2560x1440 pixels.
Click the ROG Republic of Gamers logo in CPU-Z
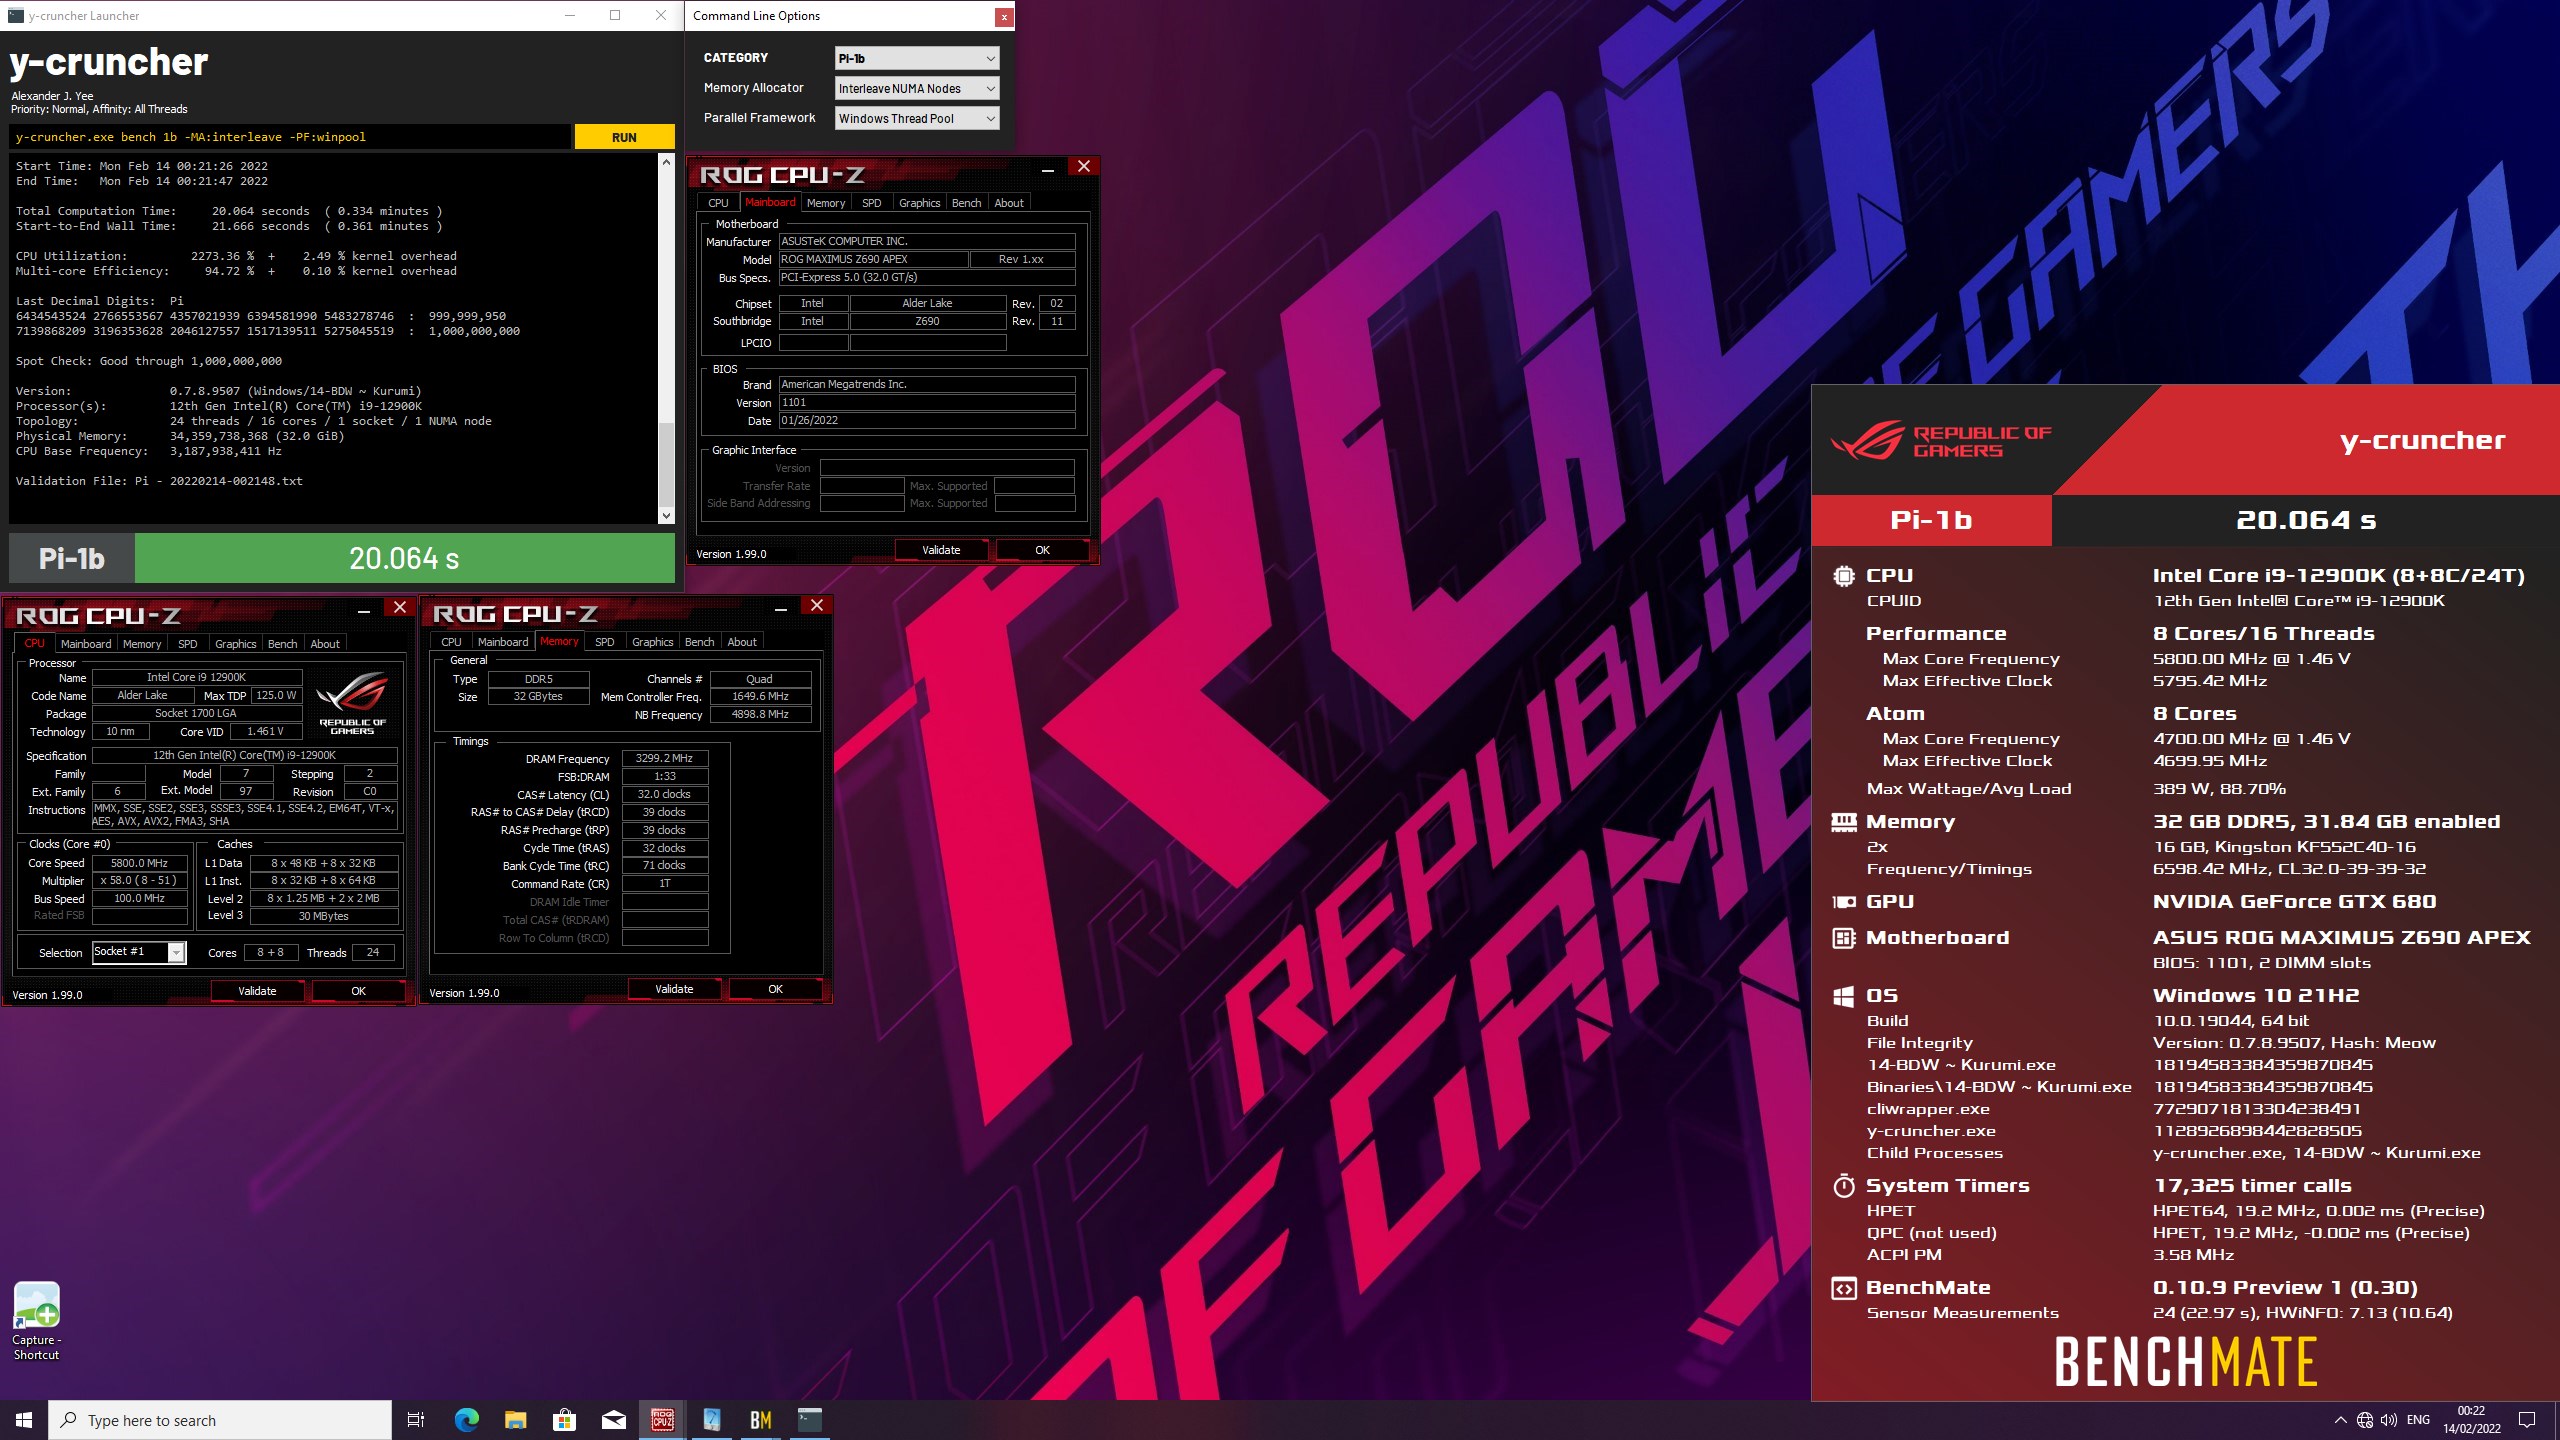pos(352,703)
